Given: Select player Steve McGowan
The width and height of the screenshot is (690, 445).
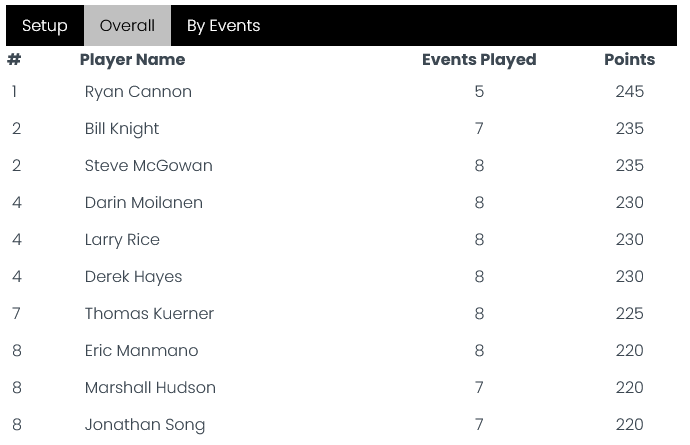Looking at the screenshot, I should coord(149,165).
